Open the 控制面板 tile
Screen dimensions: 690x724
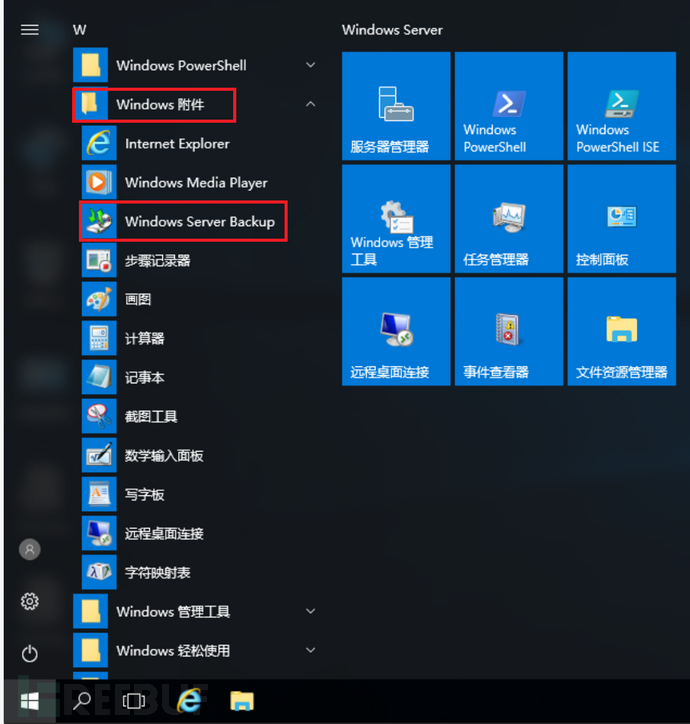coord(622,218)
